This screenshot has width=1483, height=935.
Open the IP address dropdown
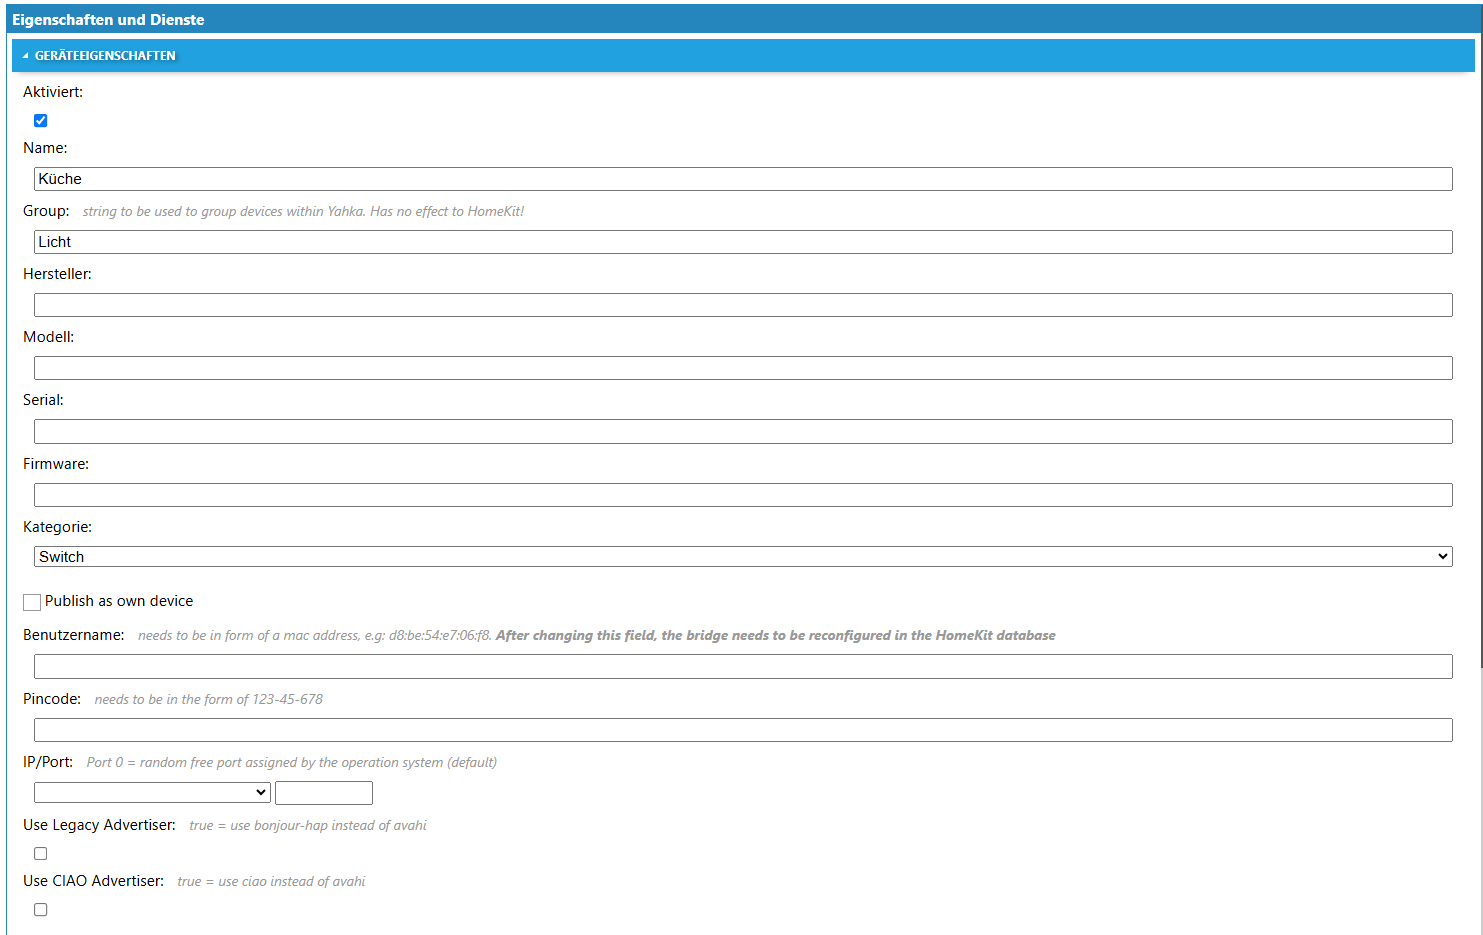152,793
